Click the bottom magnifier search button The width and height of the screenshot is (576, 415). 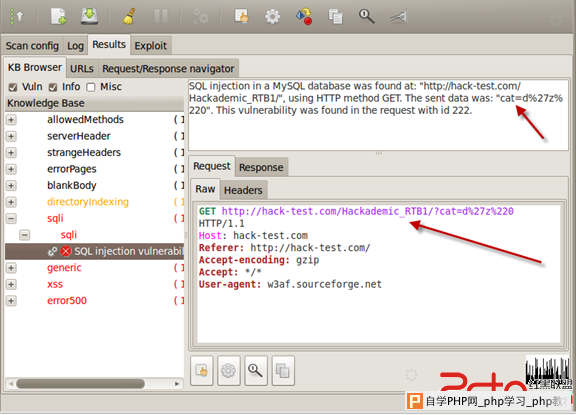click(x=256, y=371)
